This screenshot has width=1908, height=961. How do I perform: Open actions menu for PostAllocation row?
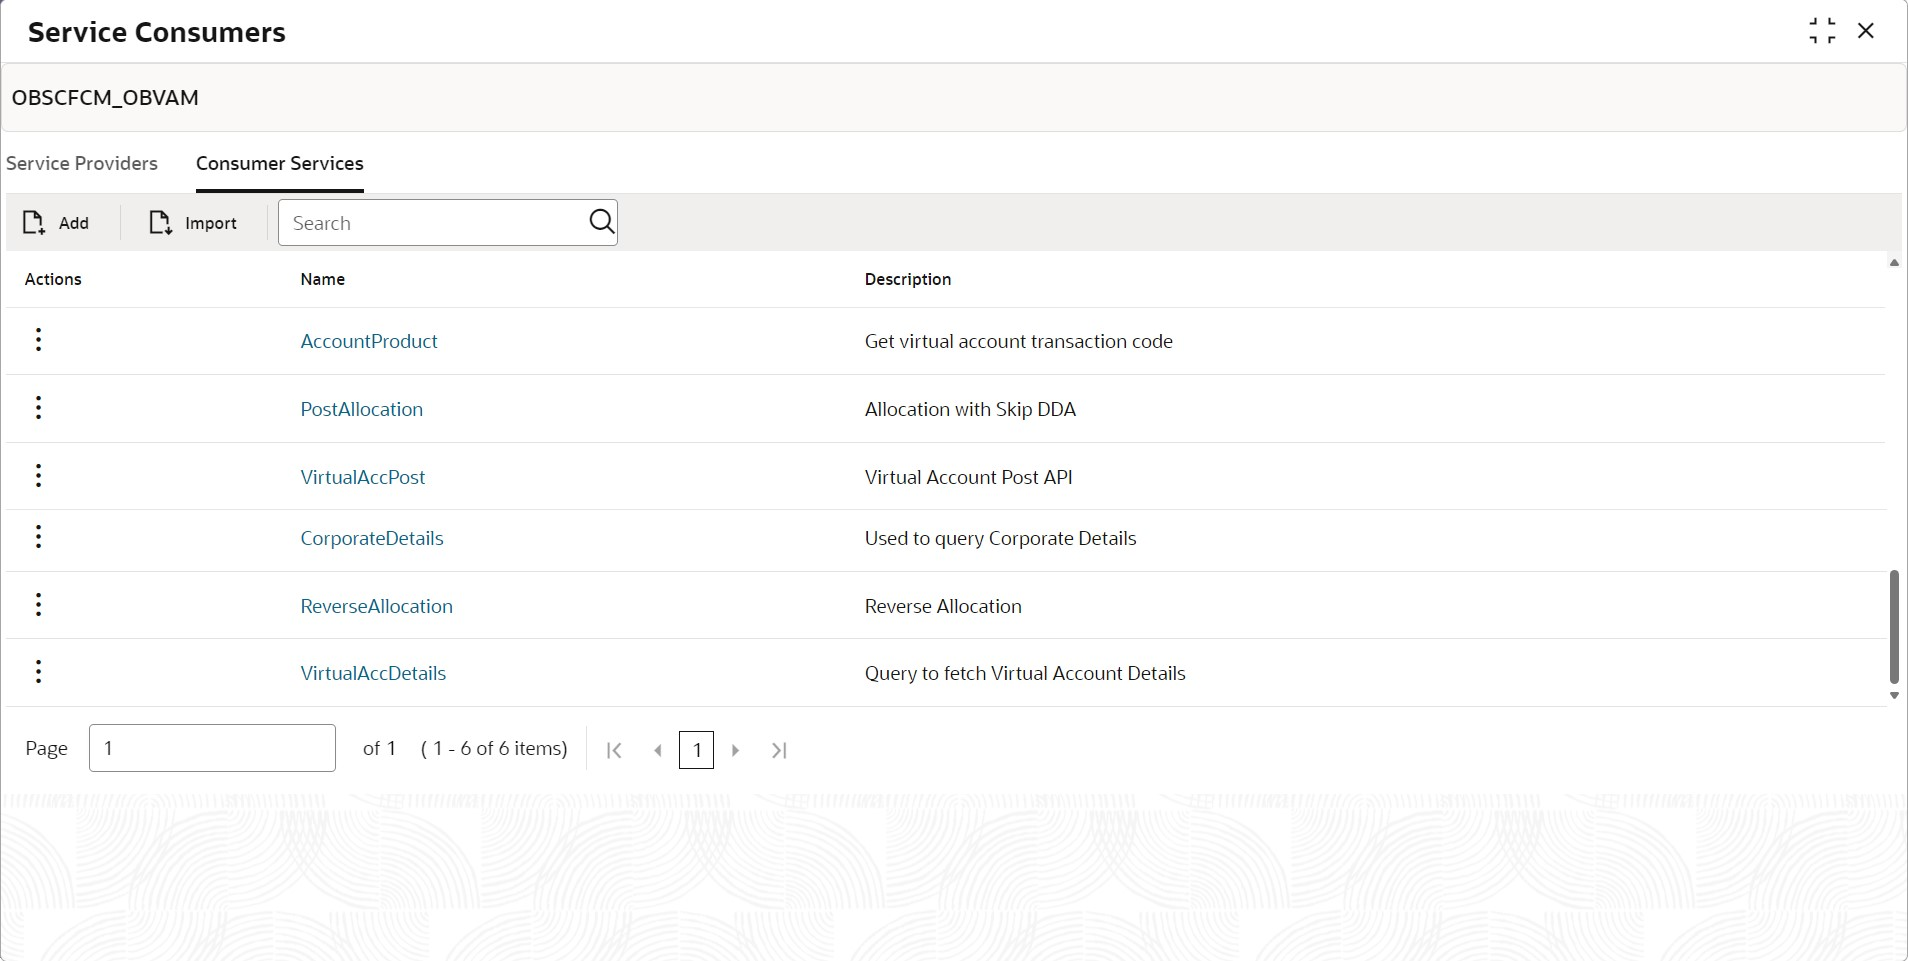coord(38,408)
